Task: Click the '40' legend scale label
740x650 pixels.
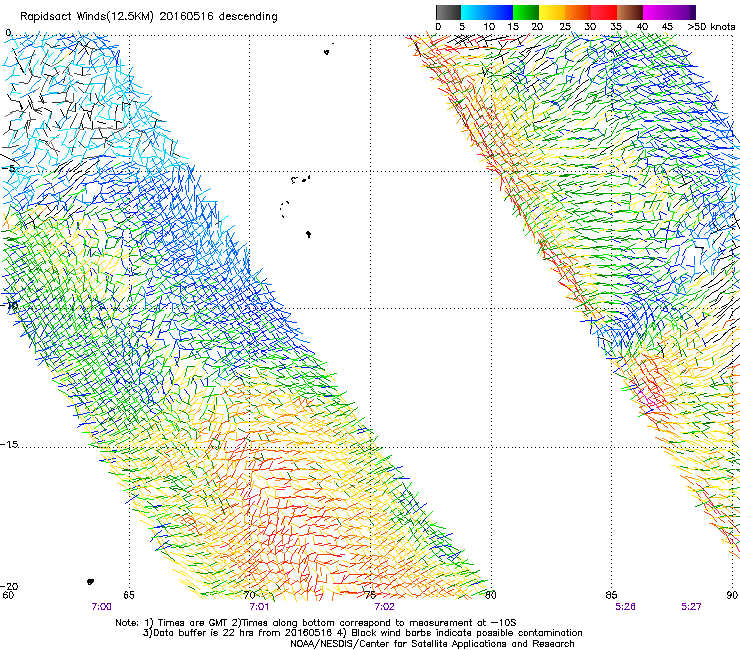Action: click(642, 27)
